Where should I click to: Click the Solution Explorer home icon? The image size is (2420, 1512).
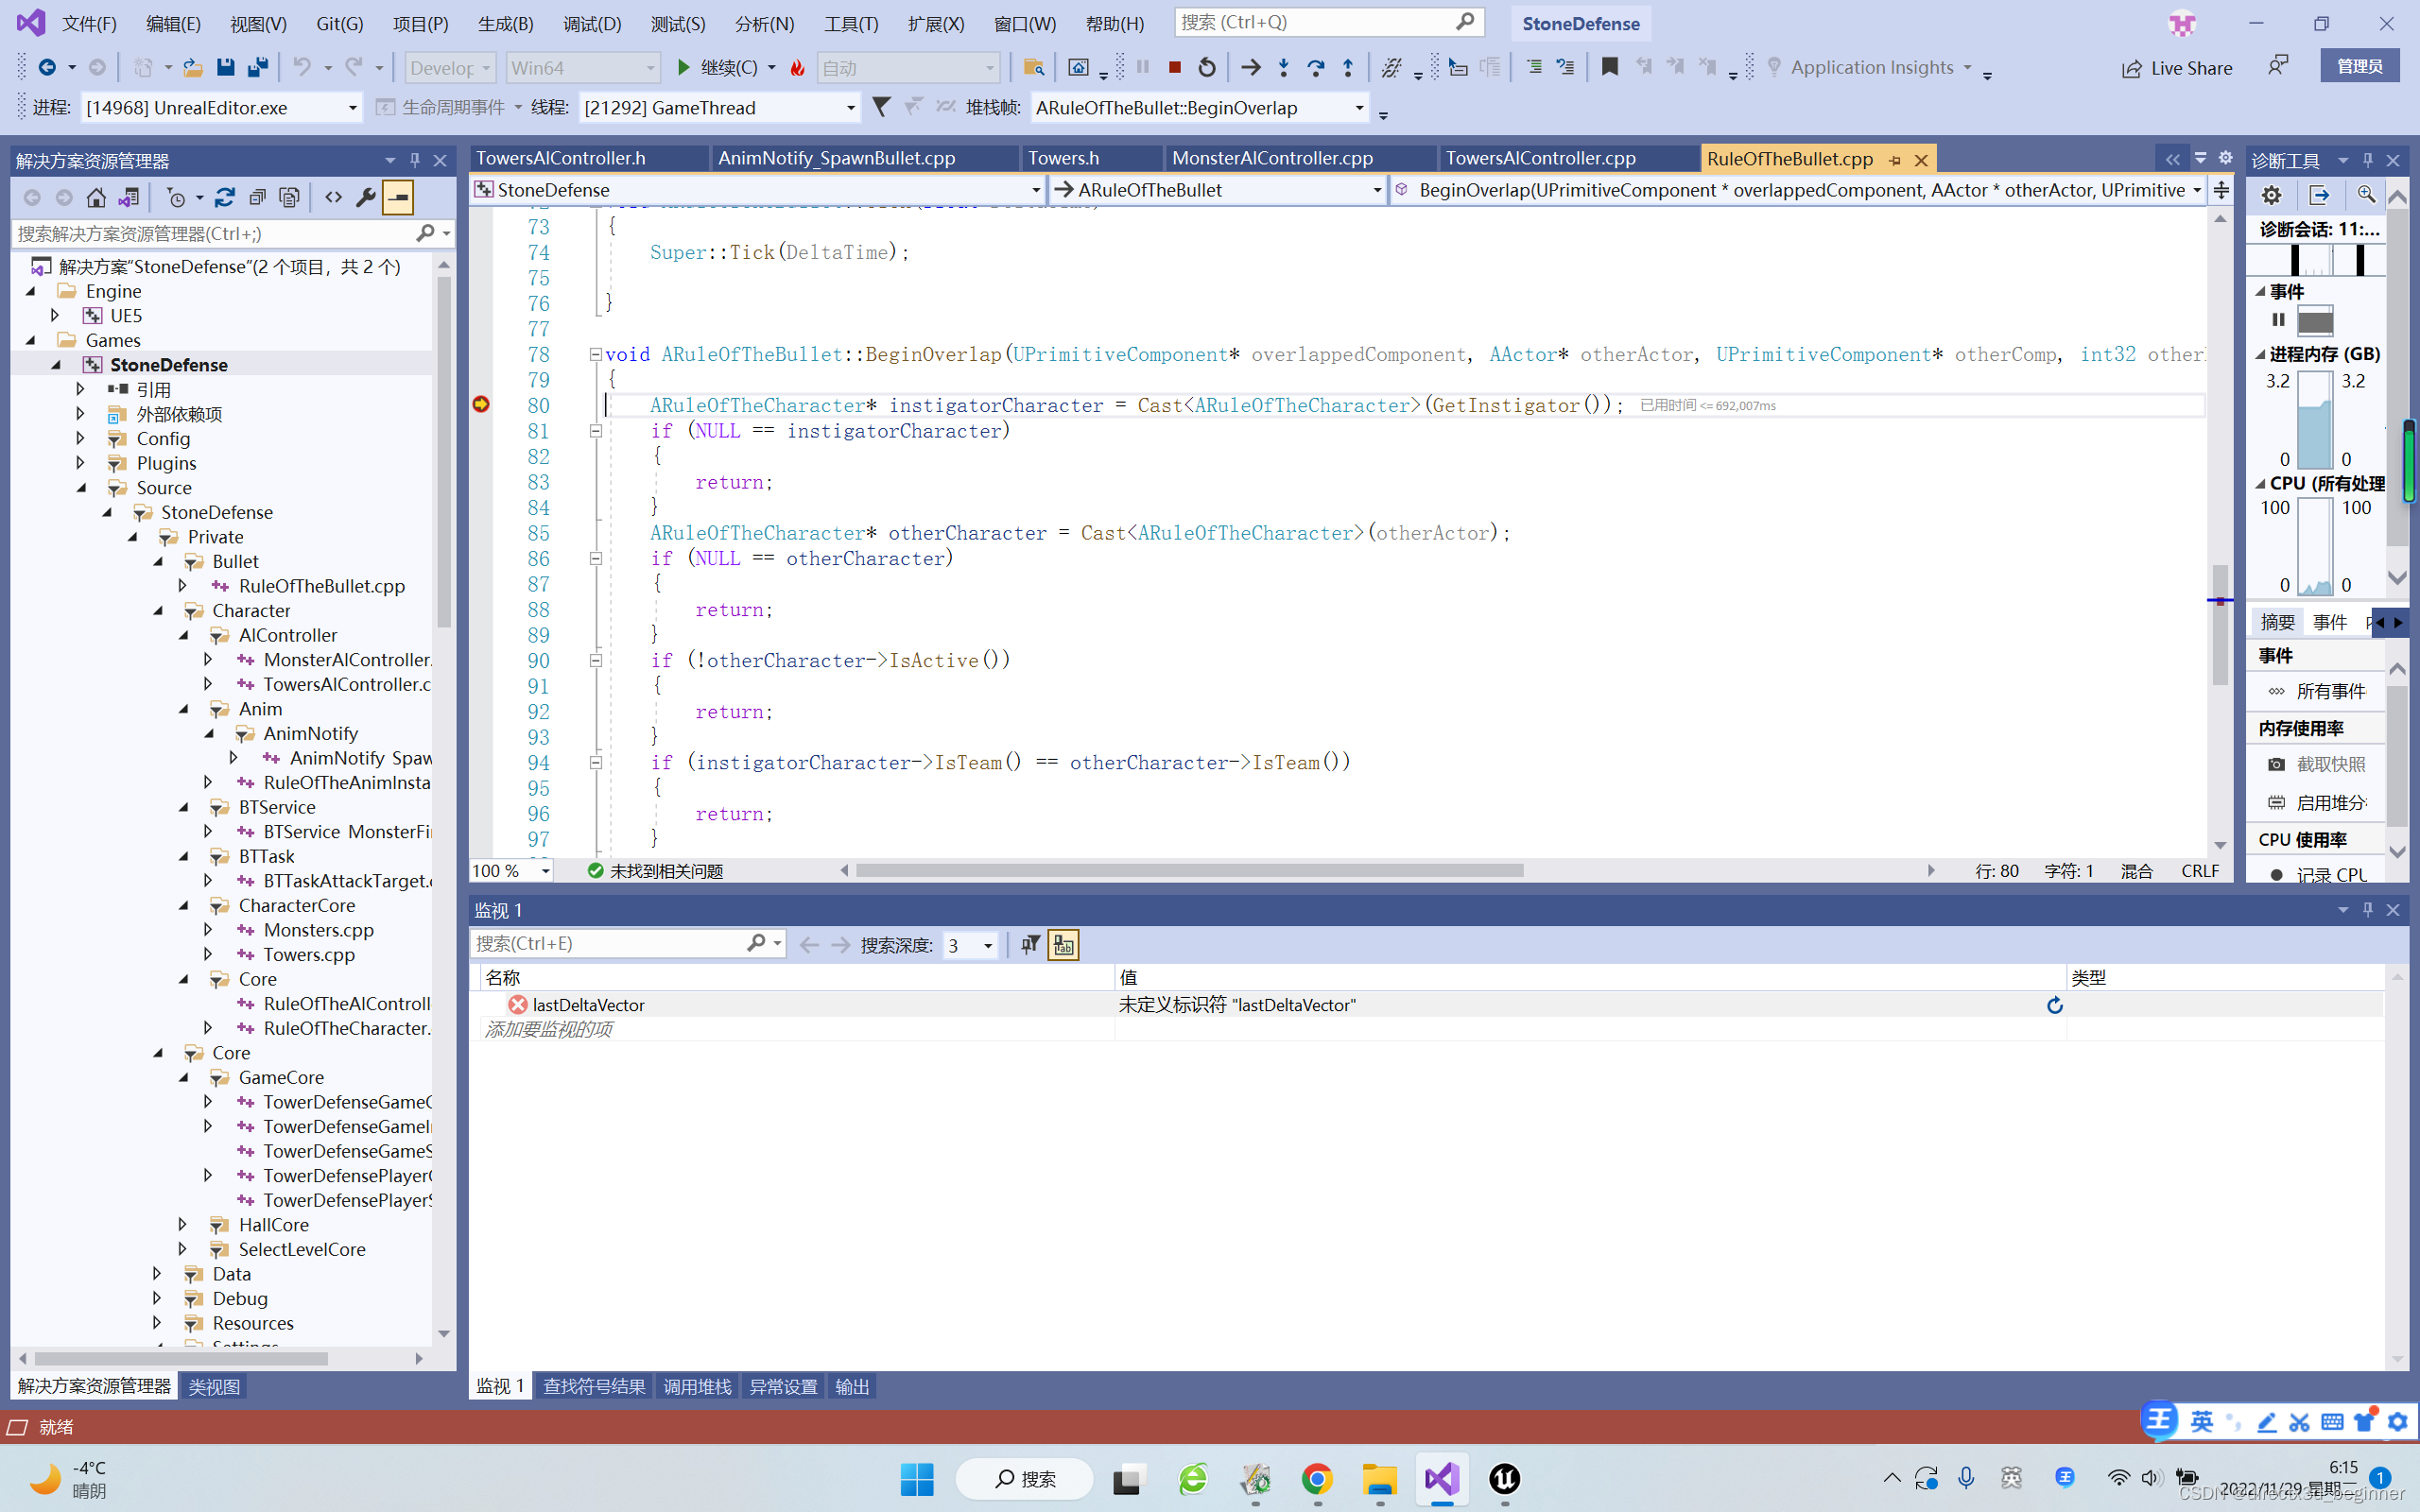96,198
